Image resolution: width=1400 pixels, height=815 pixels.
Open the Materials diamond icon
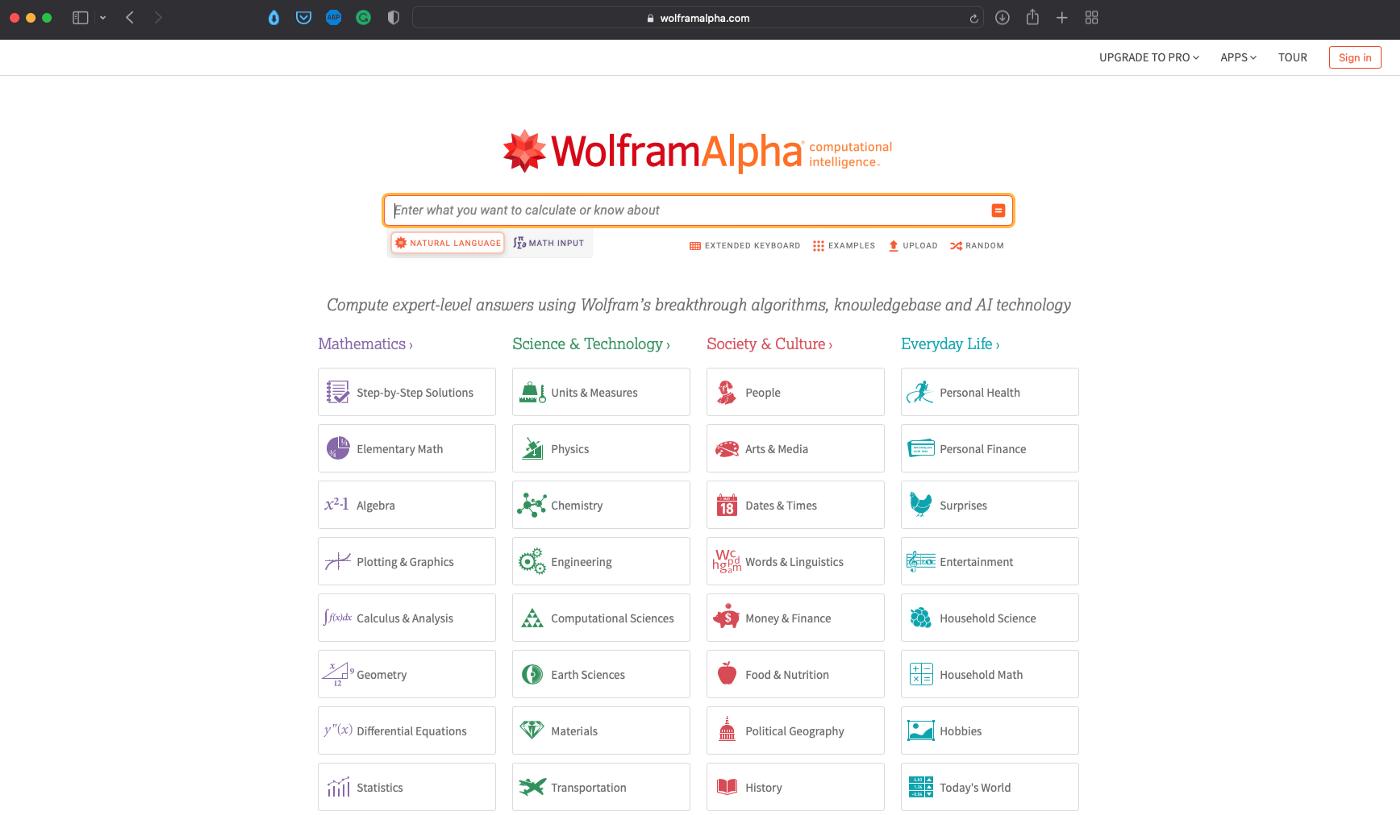(532, 730)
